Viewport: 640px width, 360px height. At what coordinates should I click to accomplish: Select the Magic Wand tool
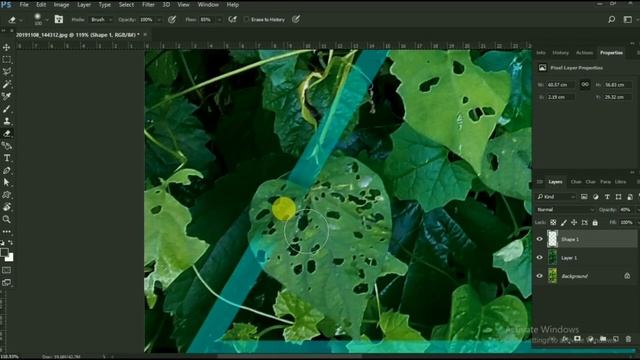coord(7,84)
